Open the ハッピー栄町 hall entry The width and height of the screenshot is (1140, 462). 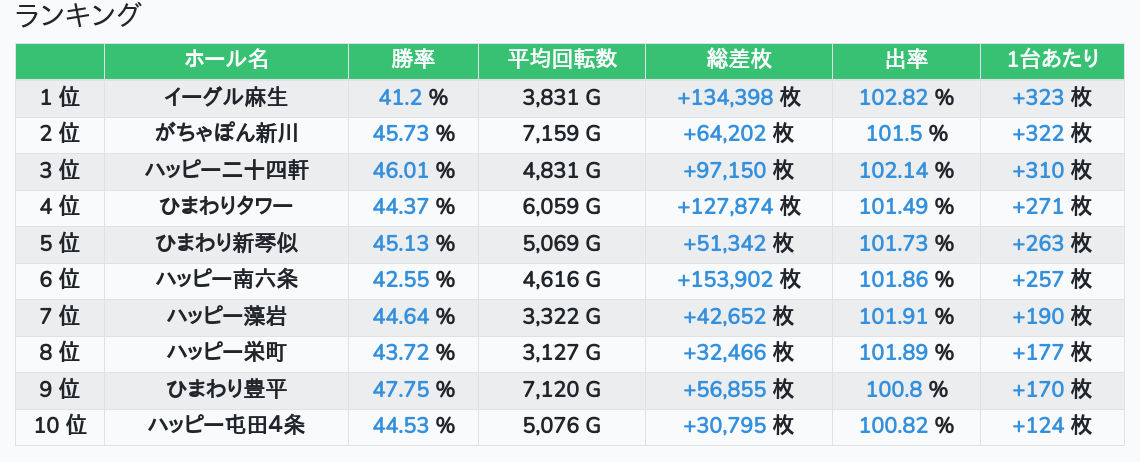tap(226, 352)
